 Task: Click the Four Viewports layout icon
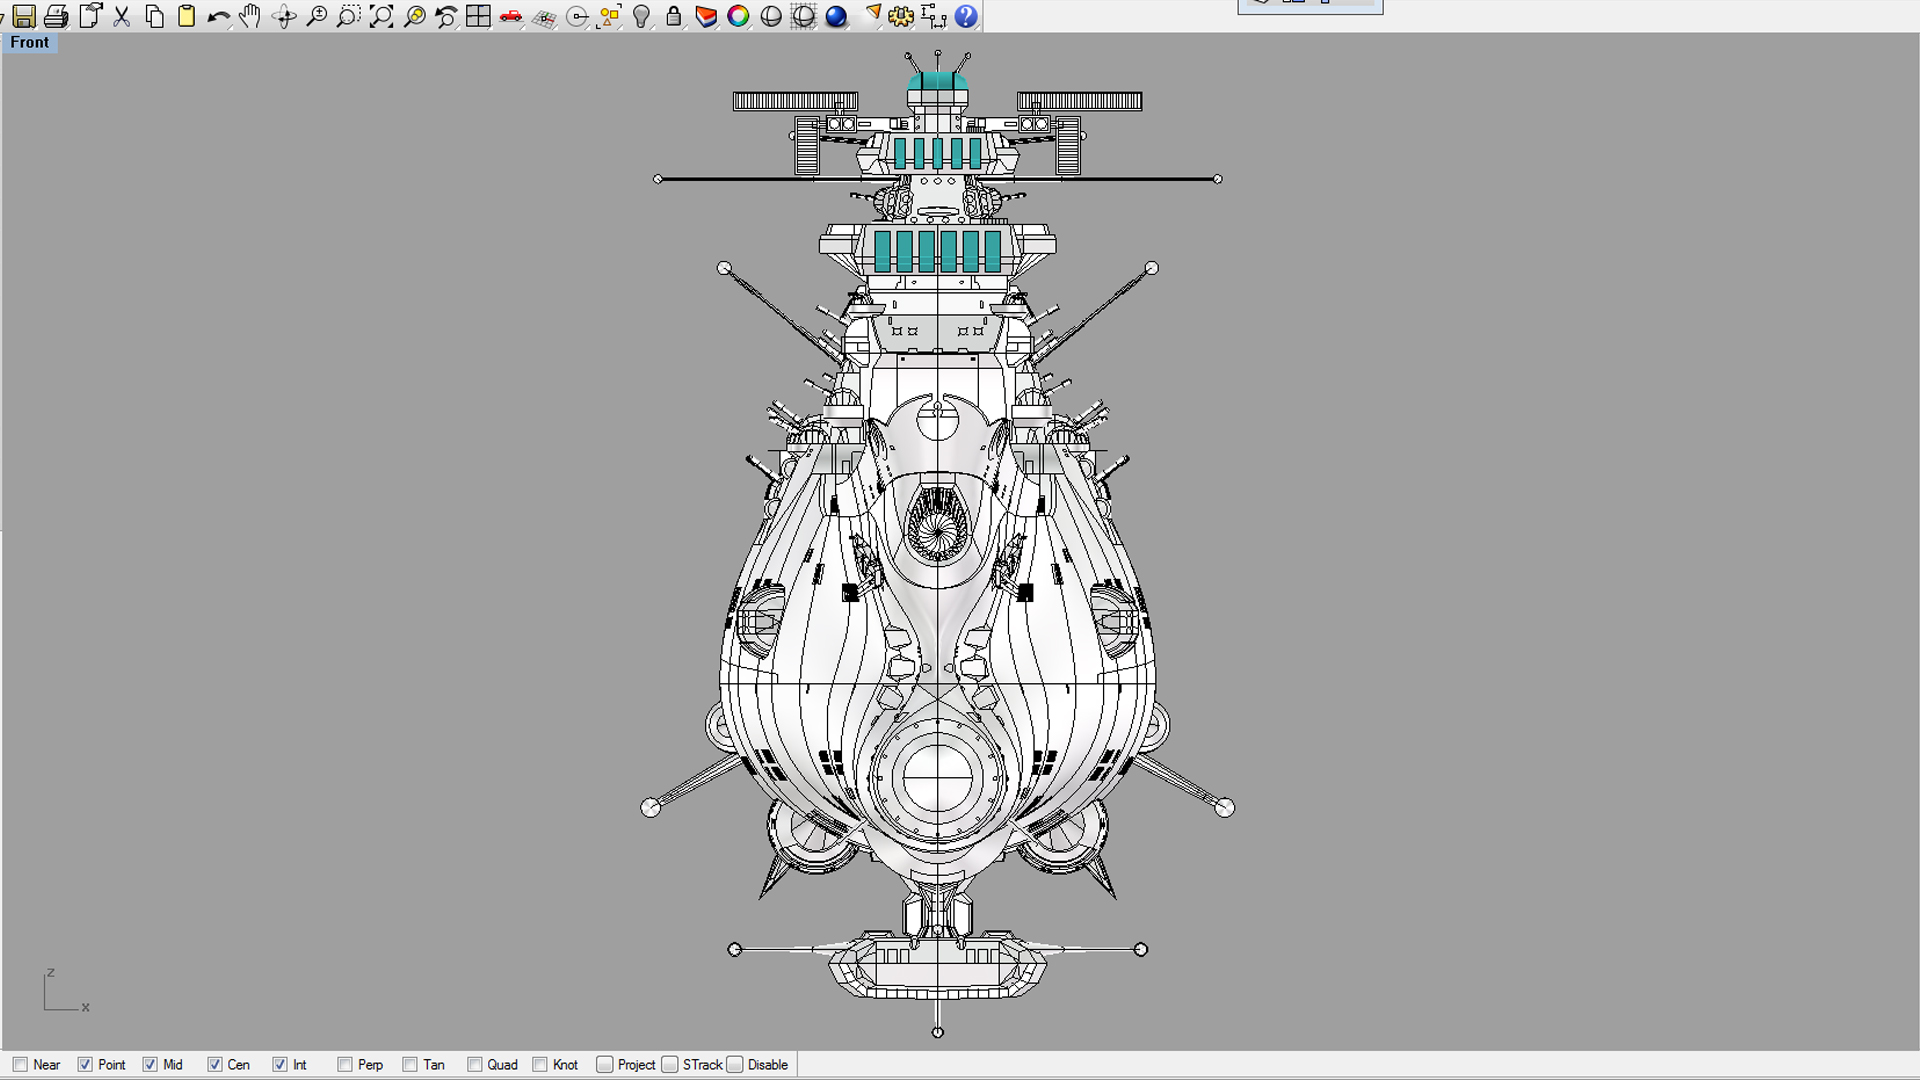click(478, 16)
